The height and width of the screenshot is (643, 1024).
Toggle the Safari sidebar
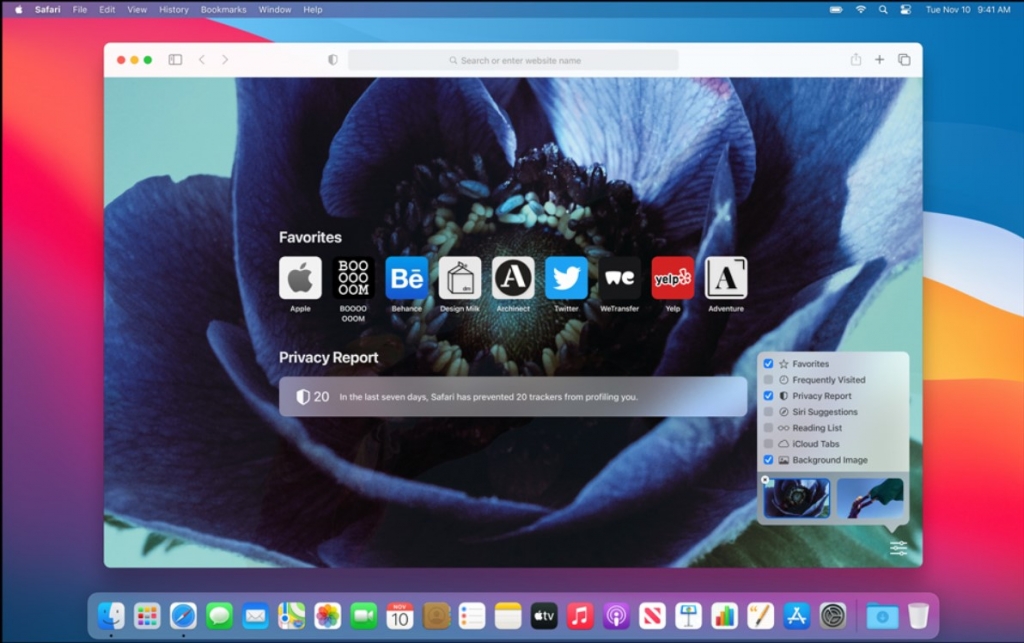tap(175, 59)
